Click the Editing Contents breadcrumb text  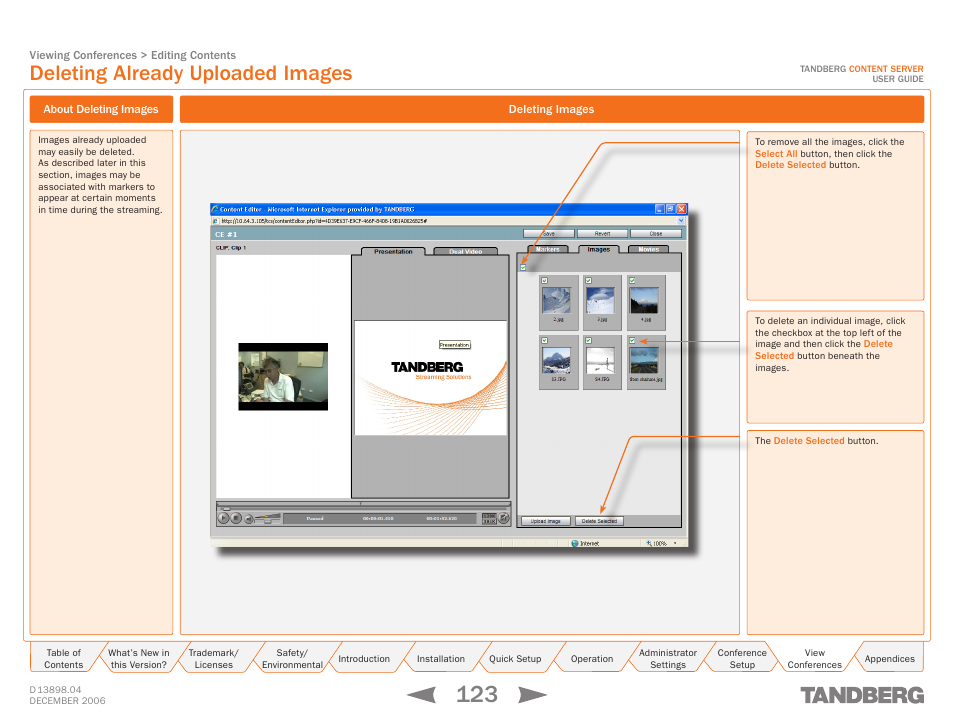tap(193, 55)
